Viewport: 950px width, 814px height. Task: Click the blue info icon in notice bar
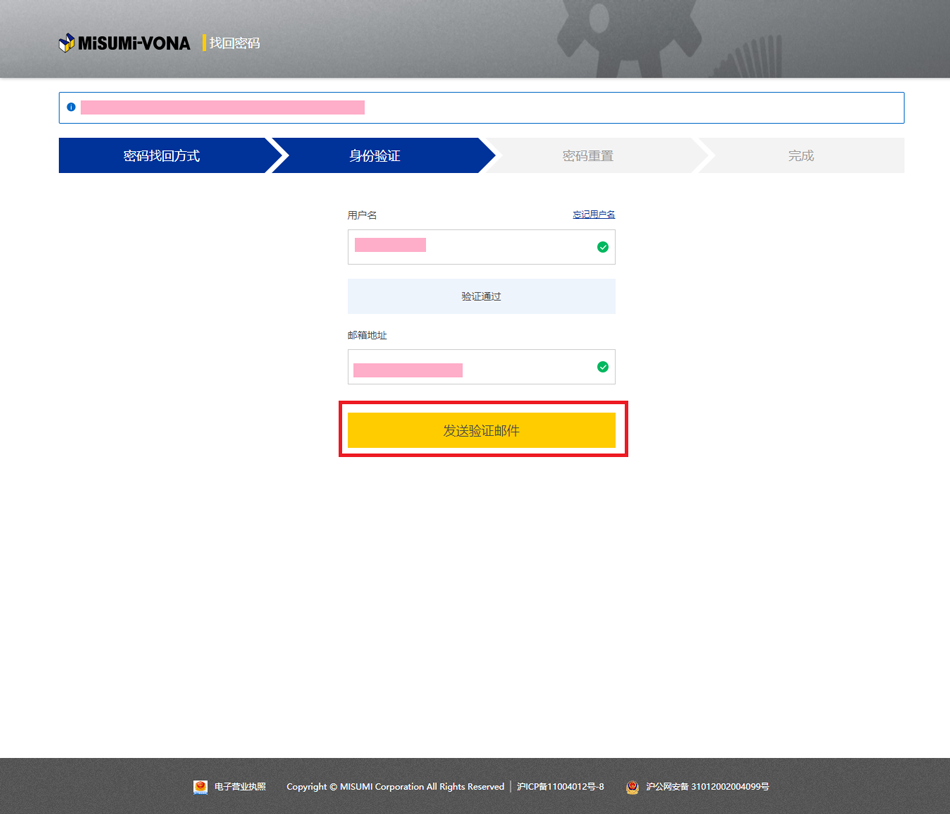[70, 107]
